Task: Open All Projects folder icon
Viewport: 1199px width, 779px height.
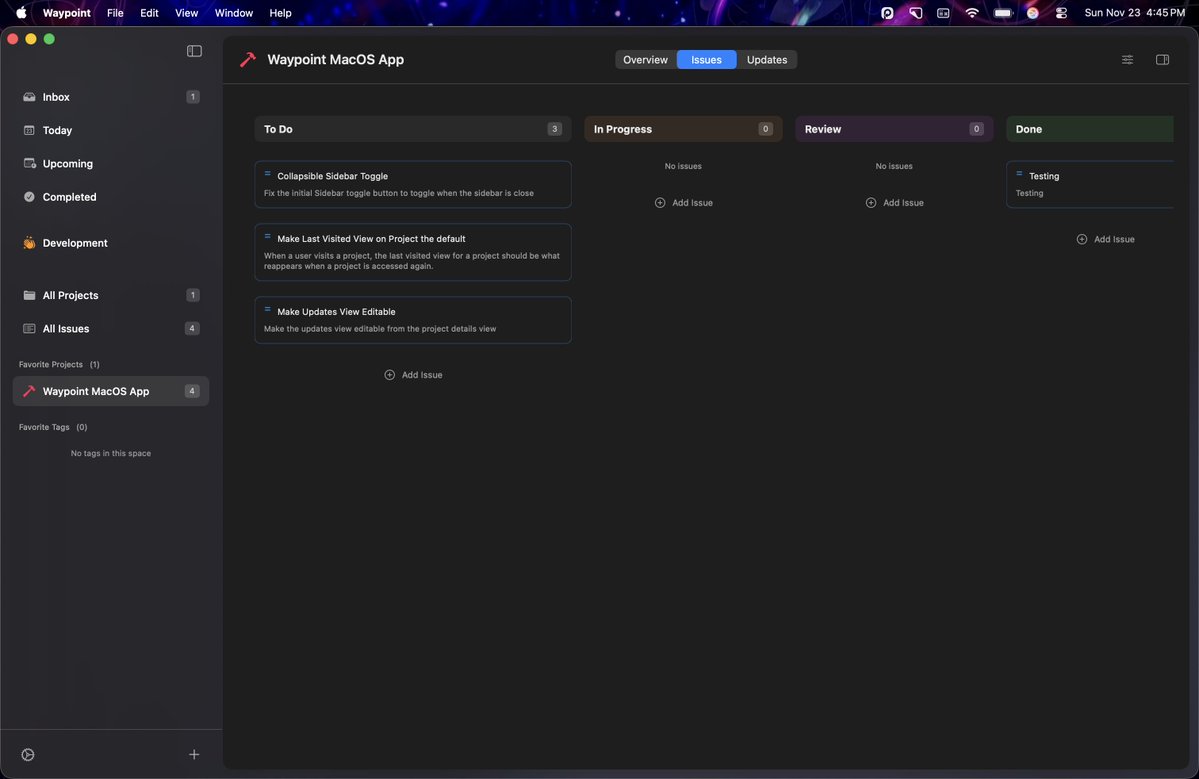Action: (x=29, y=295)
